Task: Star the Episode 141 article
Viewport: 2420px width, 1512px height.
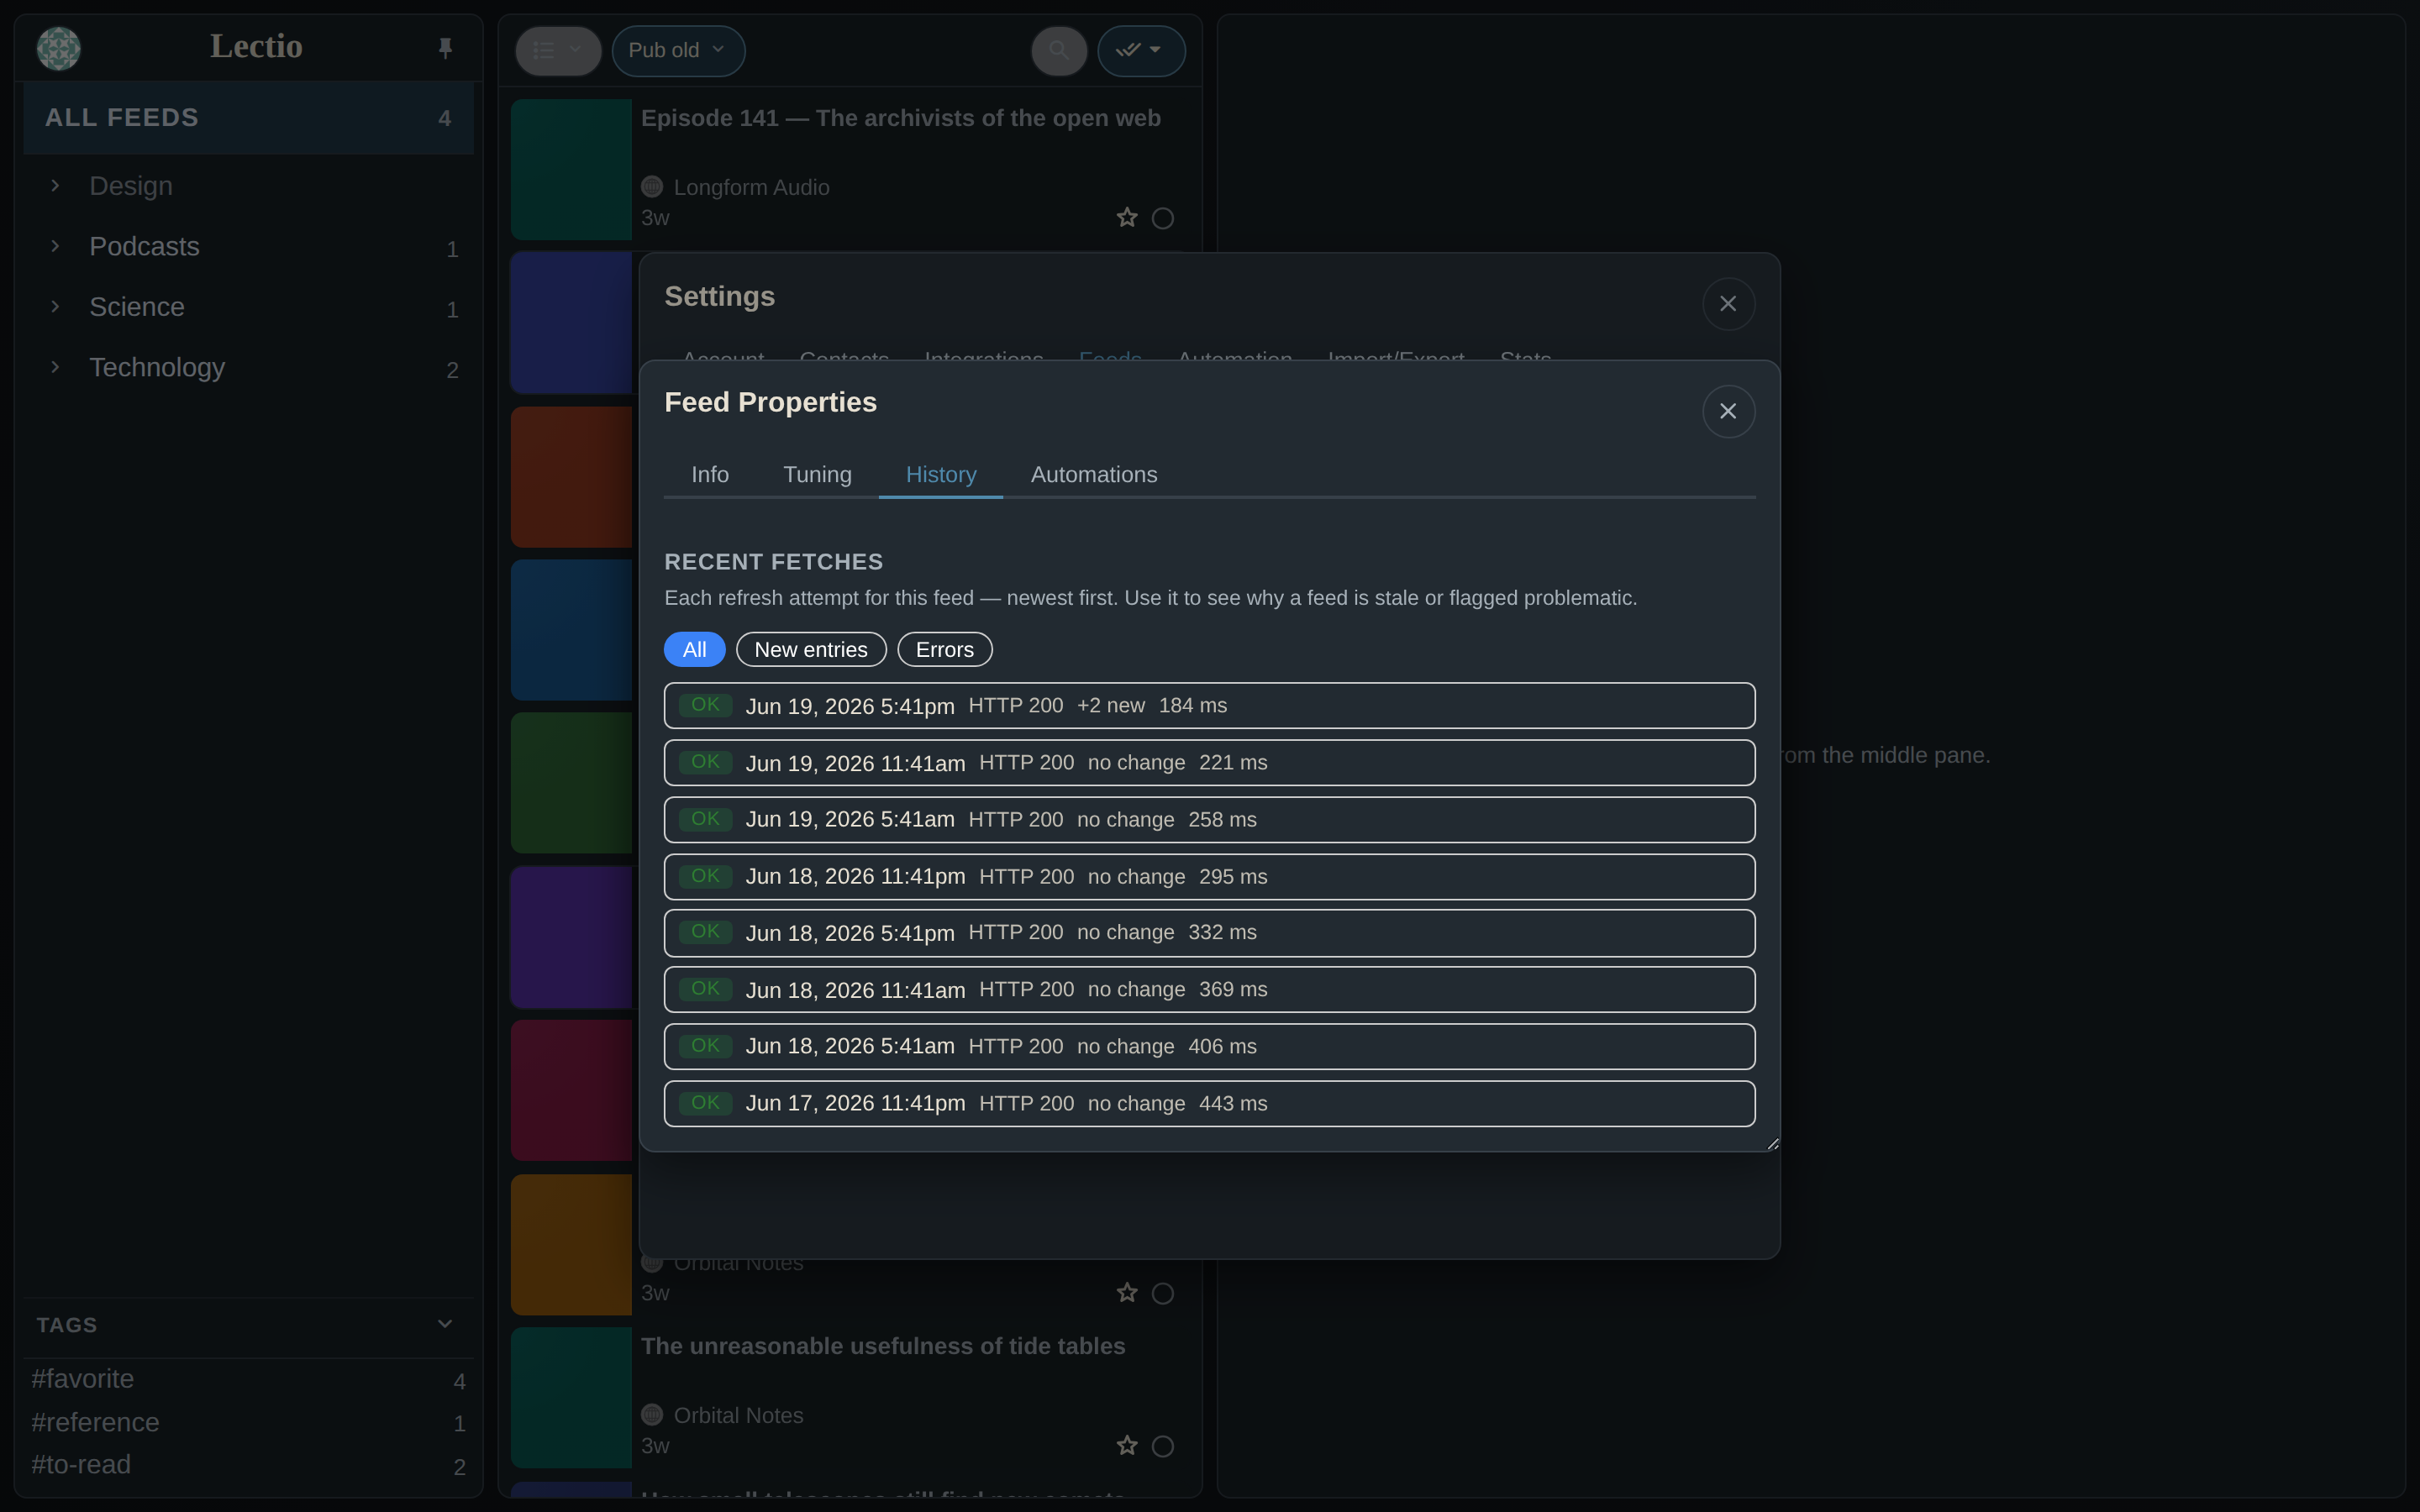Action: point(1127,218)
